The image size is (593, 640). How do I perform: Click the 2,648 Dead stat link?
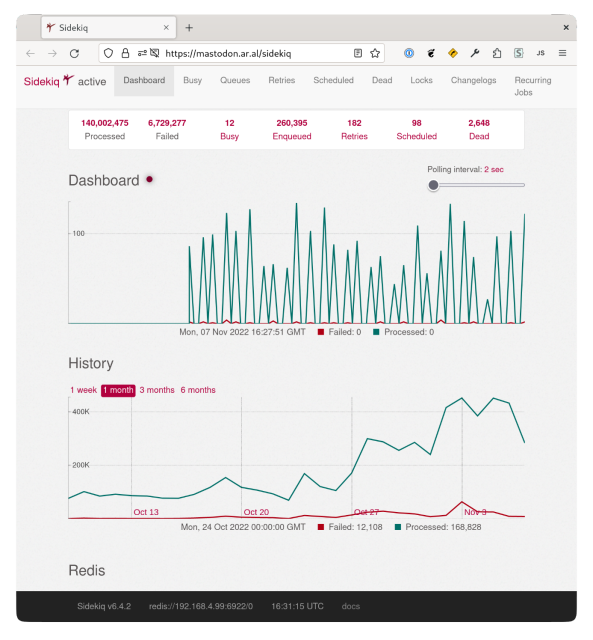coord(479,129)
